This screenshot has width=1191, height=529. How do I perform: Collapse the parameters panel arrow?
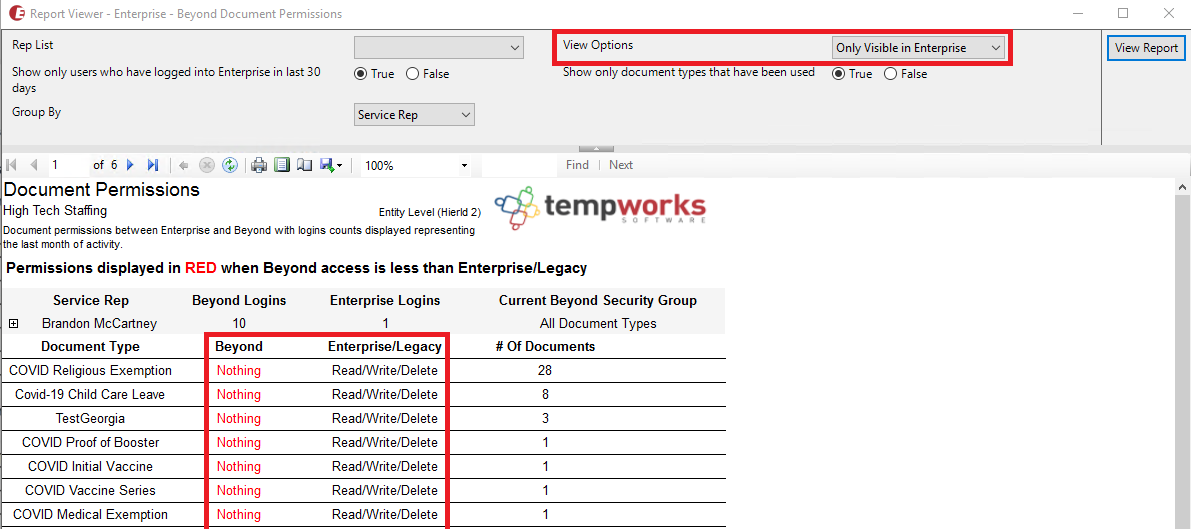596,149
